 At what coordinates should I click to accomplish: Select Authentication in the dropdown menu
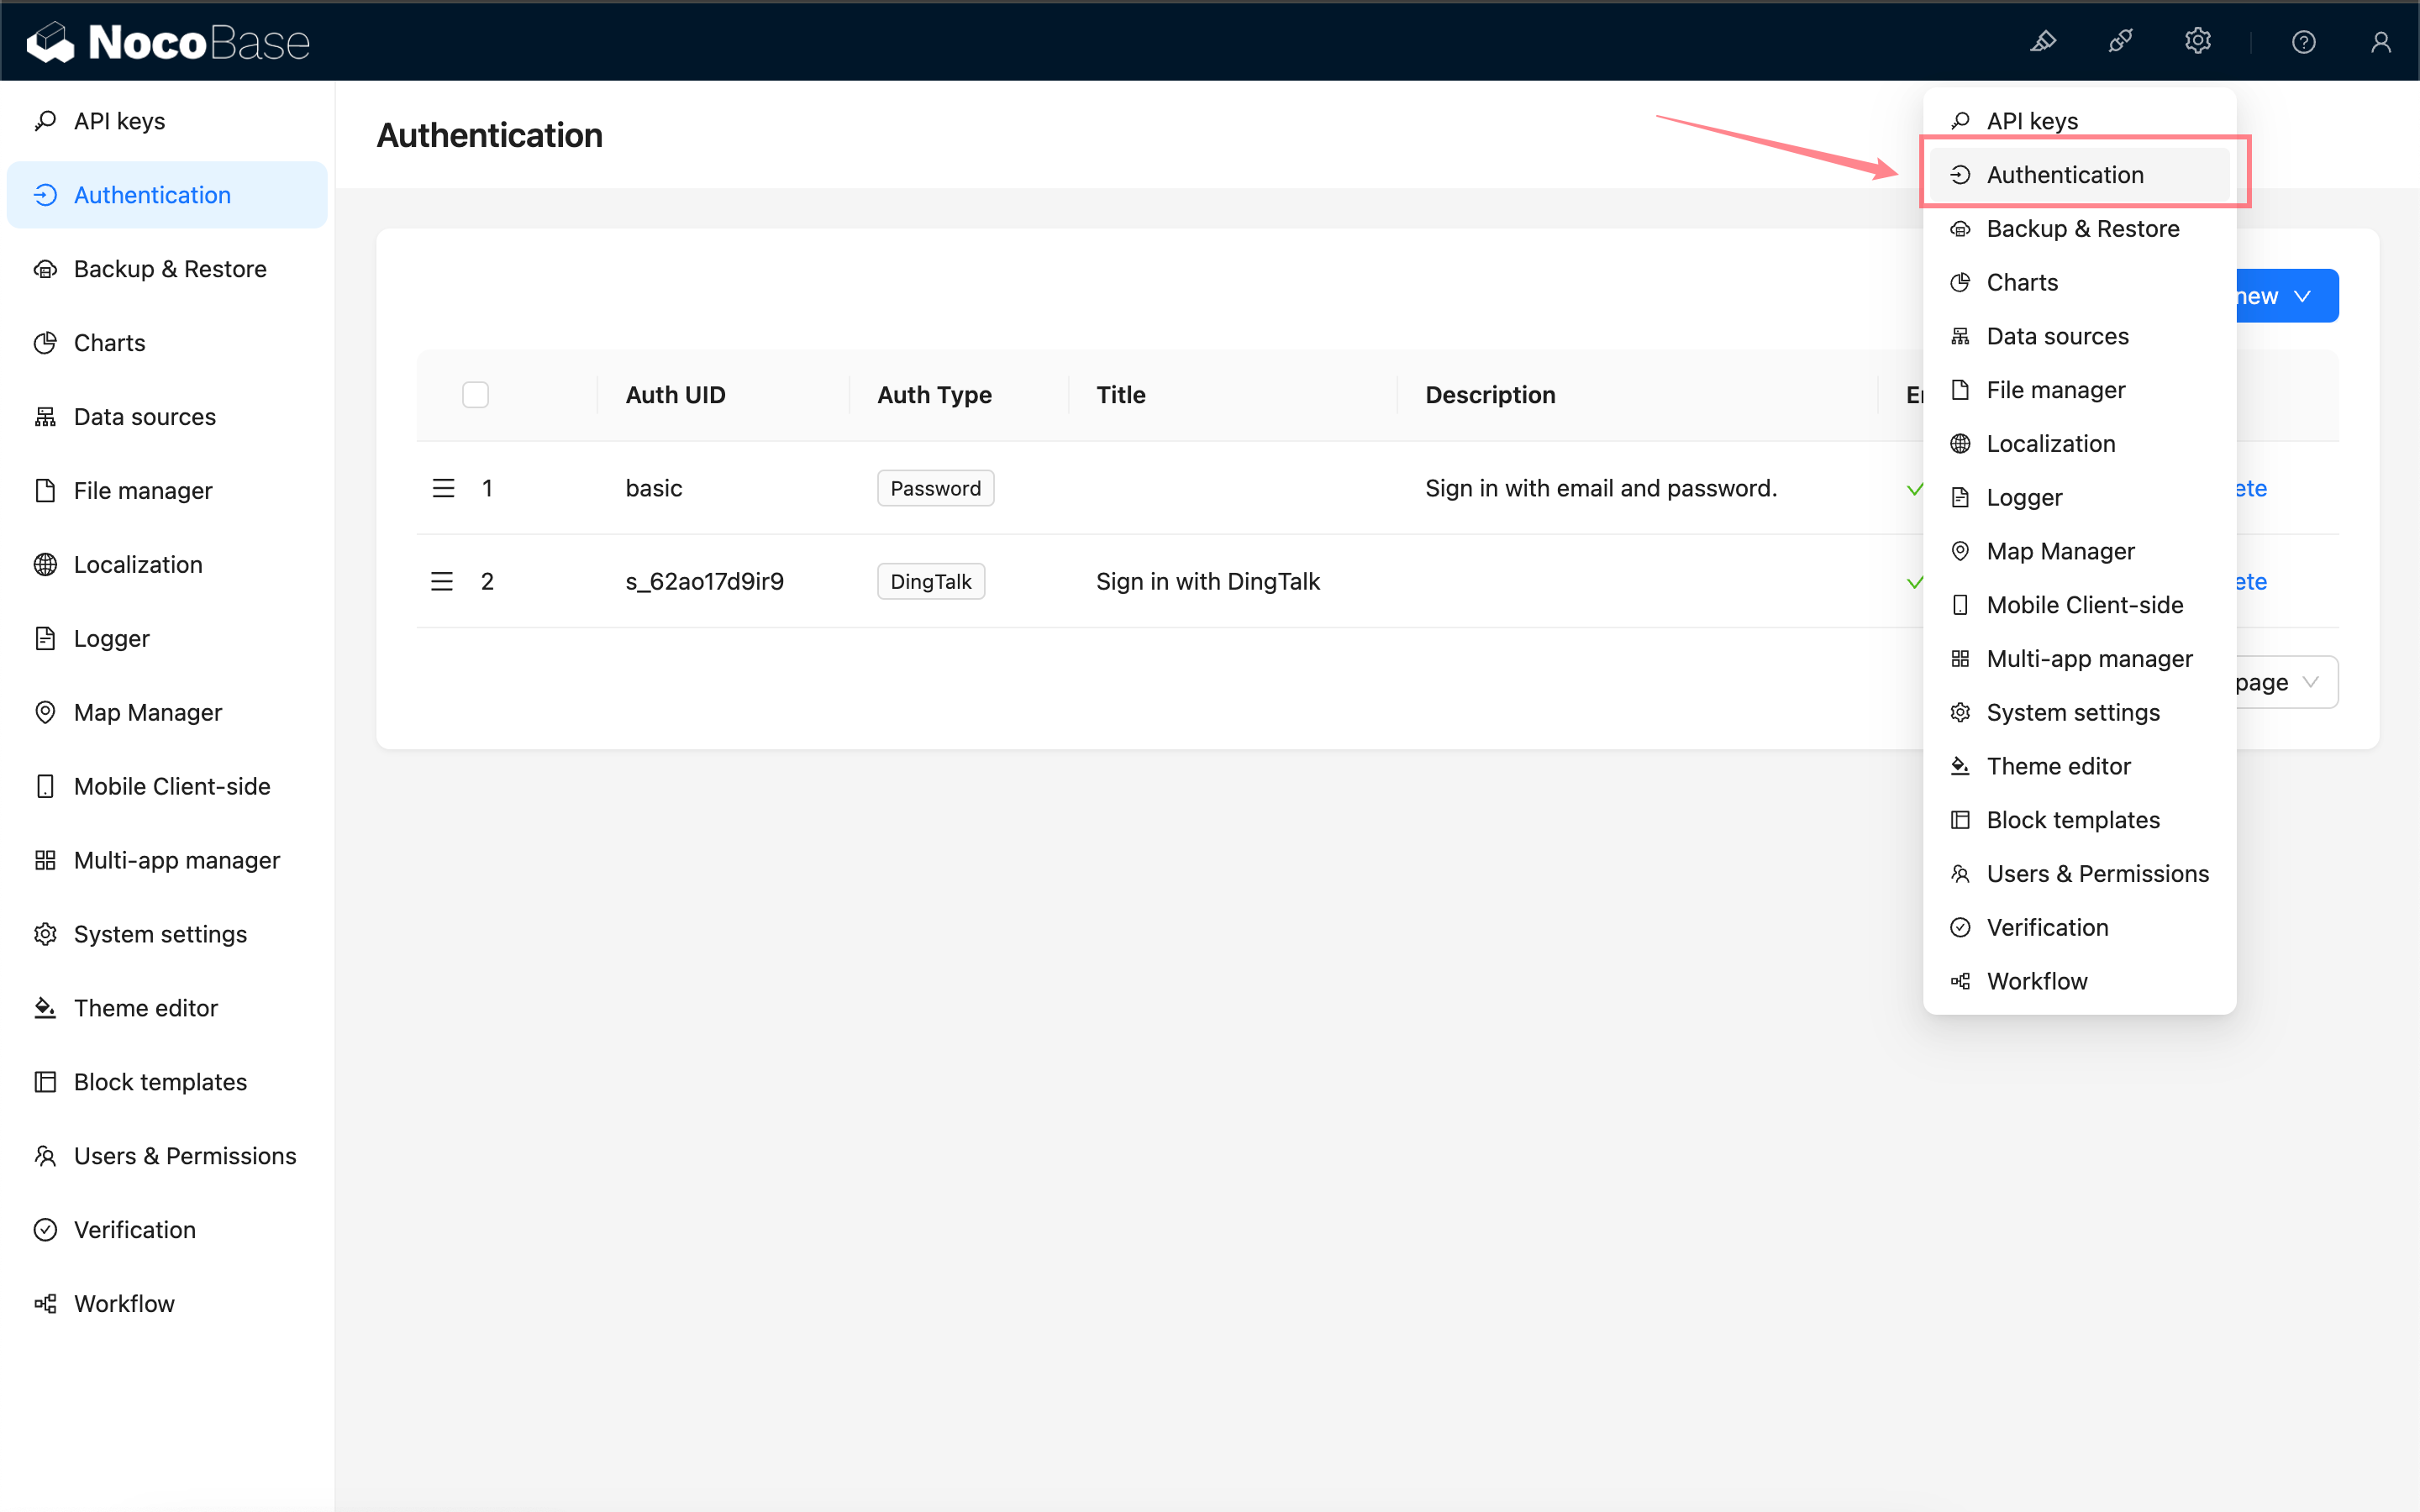tap(2064, 175)
